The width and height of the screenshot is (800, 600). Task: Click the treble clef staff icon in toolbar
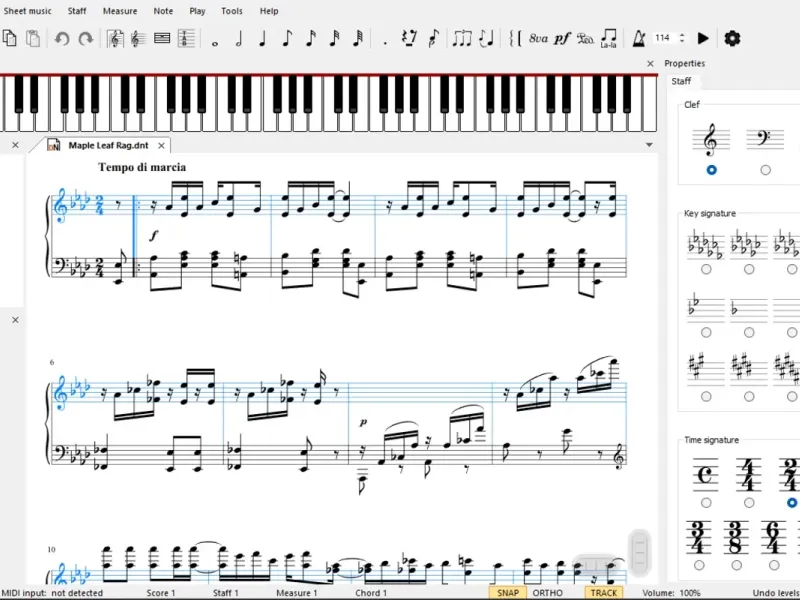tap(138, 39)
